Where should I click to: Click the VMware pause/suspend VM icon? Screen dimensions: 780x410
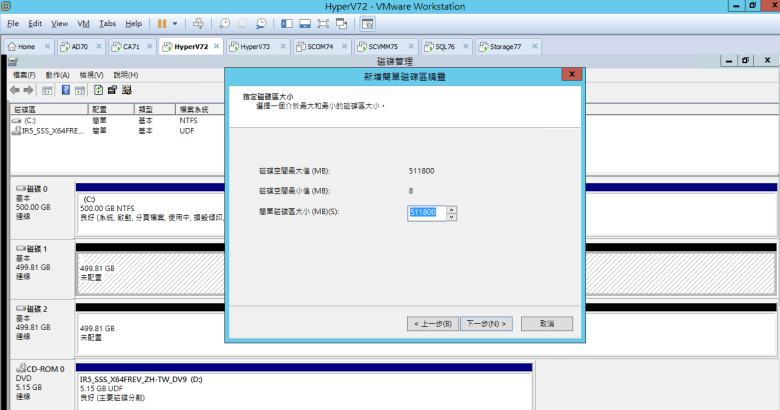(x=162, y=22)
